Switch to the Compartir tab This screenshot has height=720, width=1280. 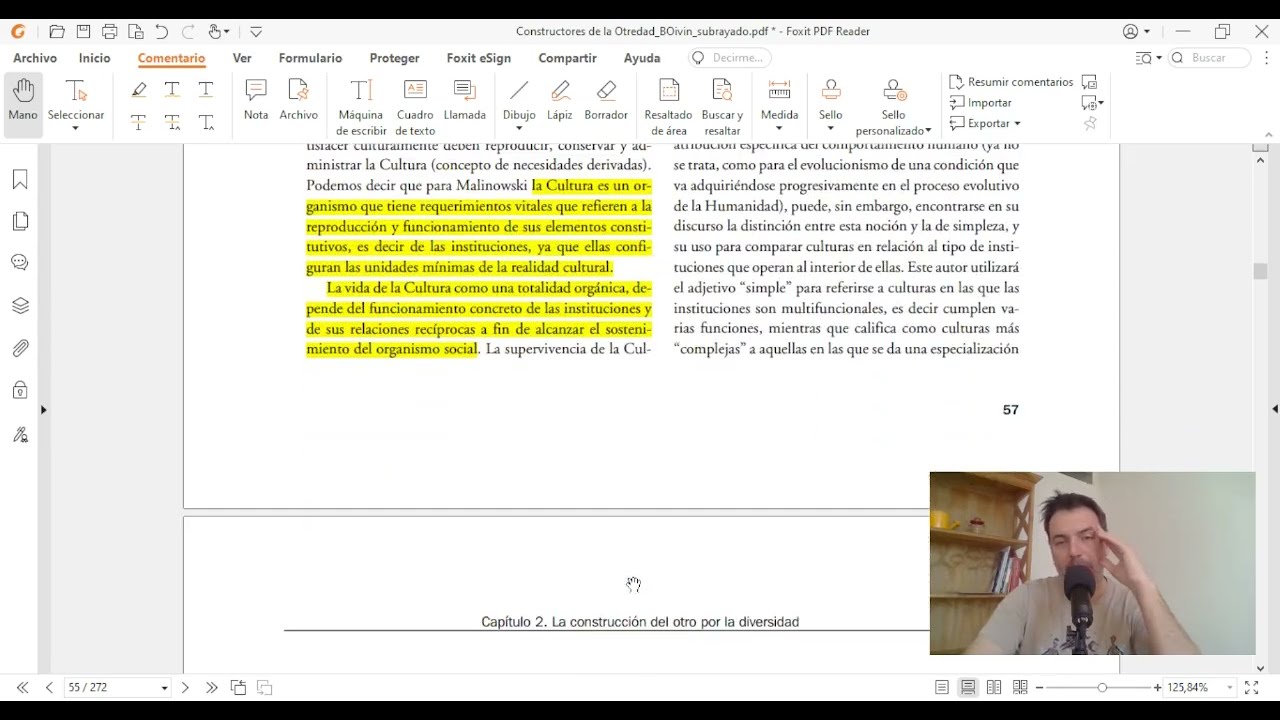pos(567,58)
